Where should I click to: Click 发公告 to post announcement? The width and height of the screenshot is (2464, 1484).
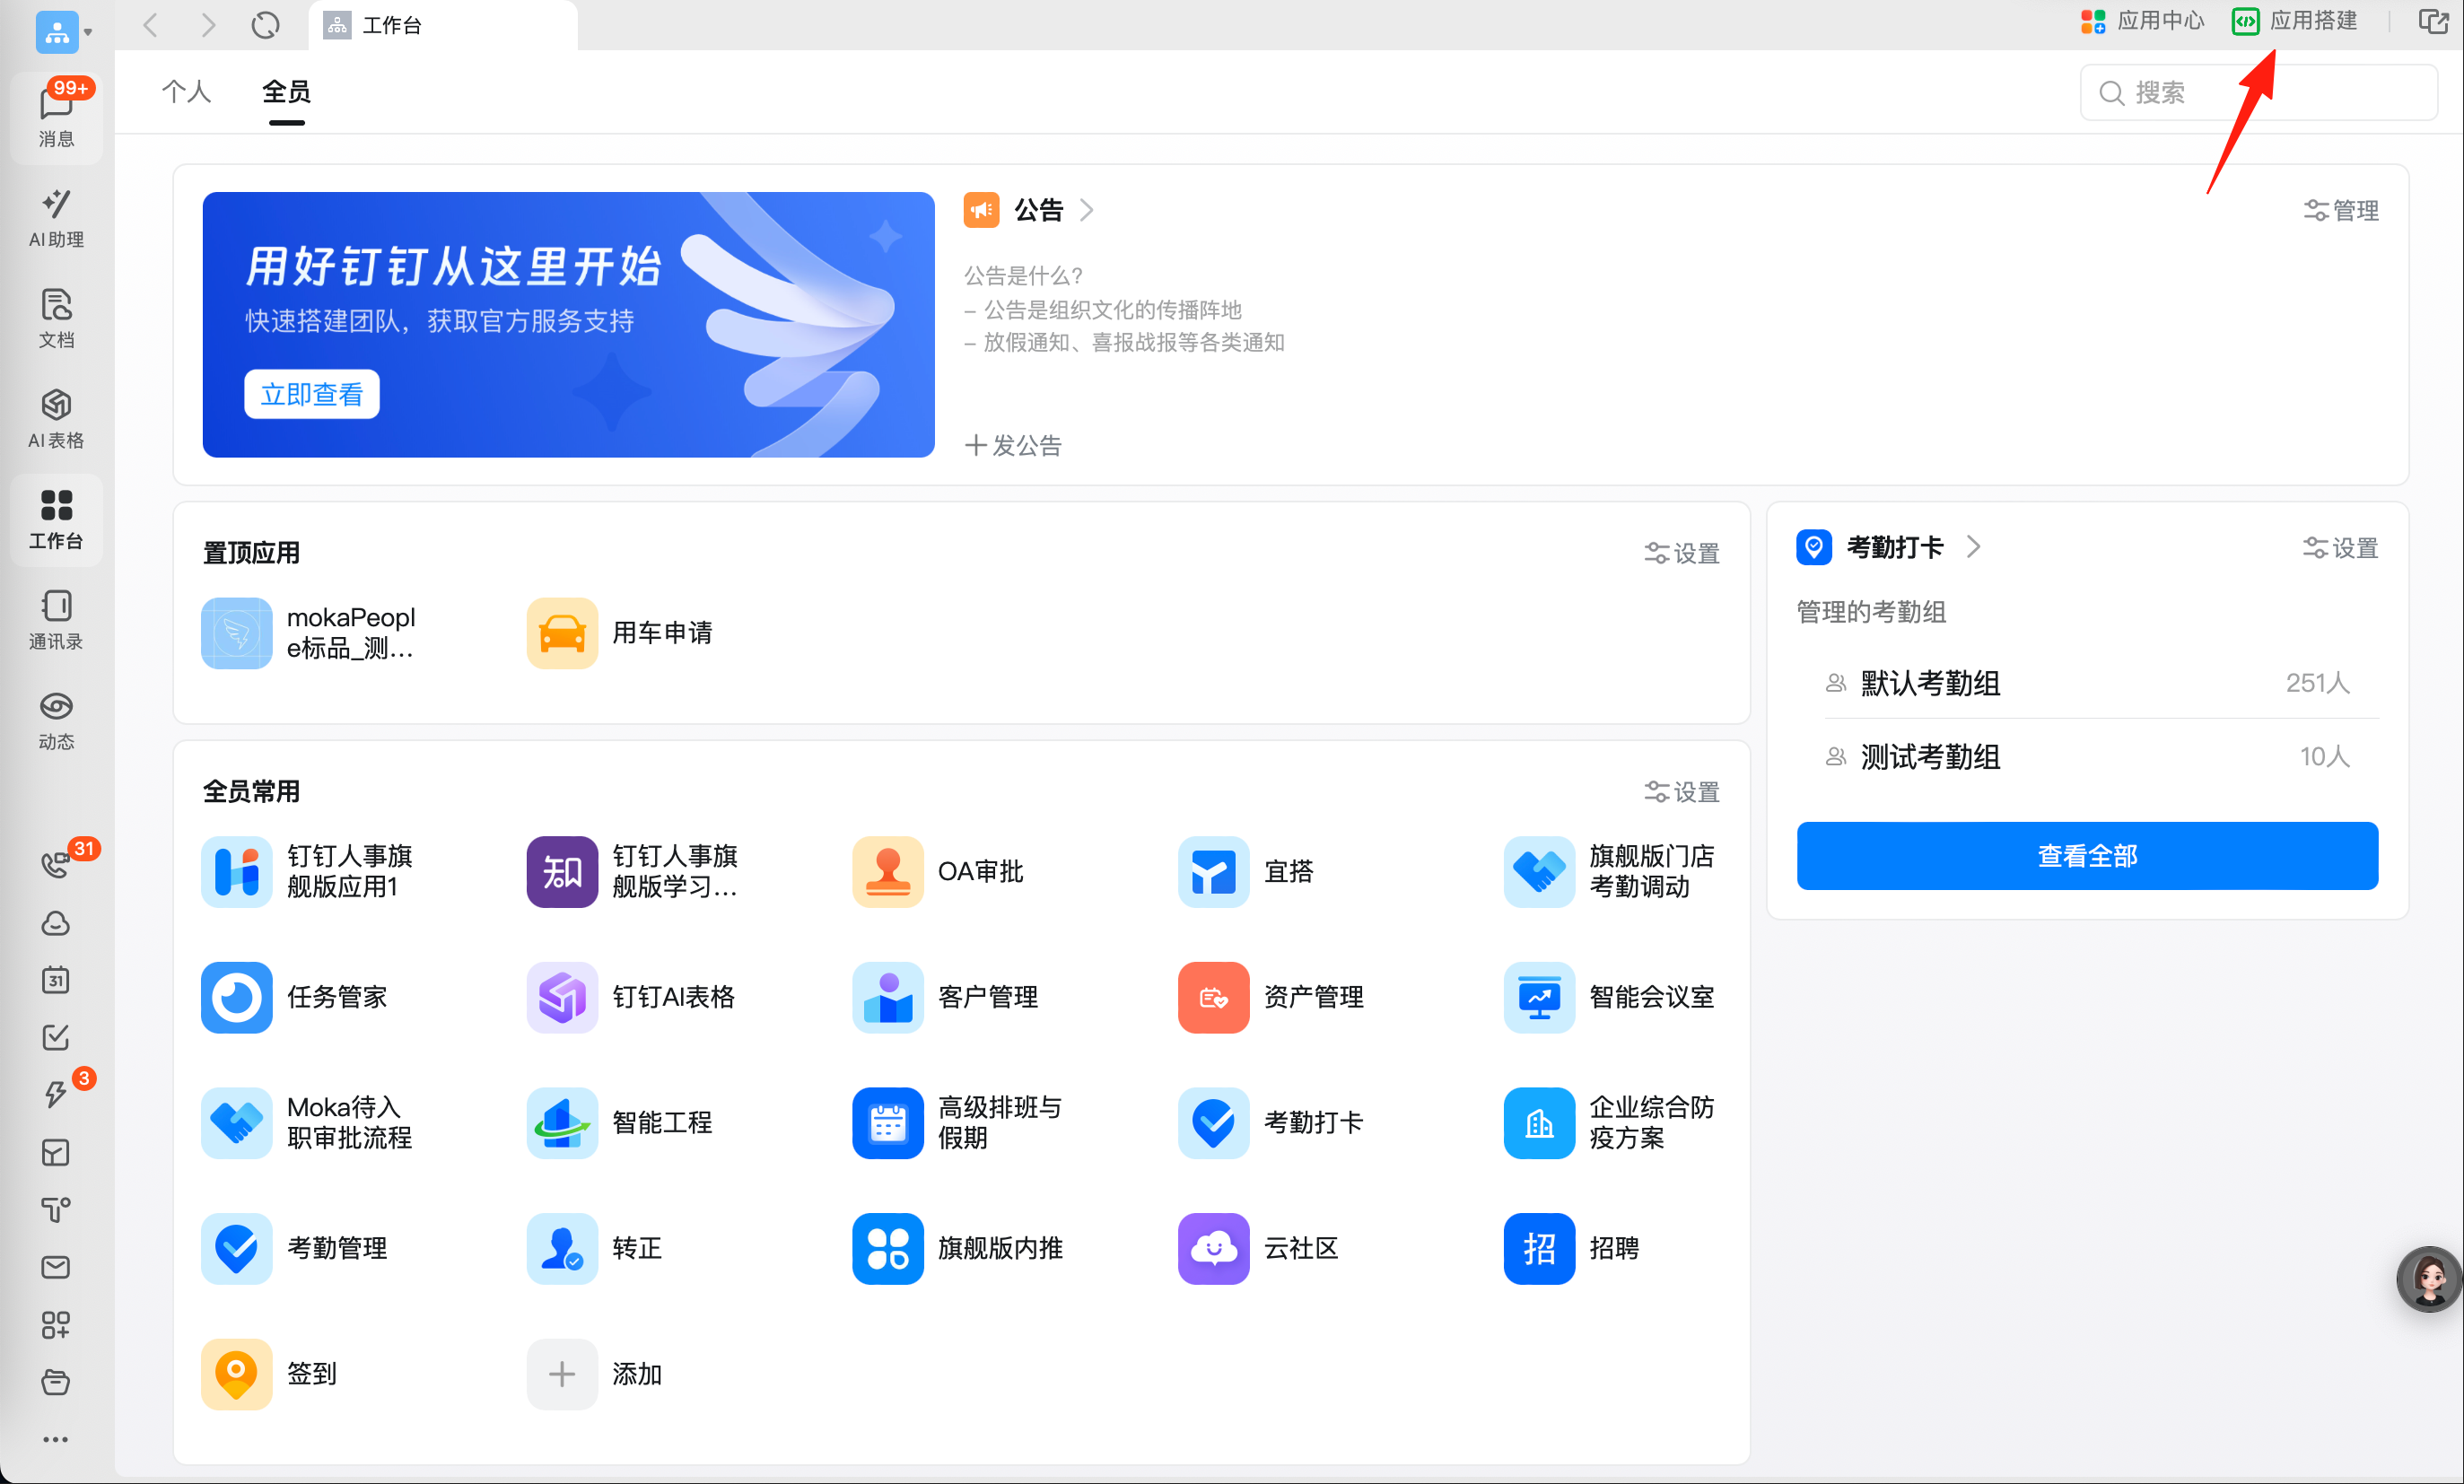tap(1013, 445)
